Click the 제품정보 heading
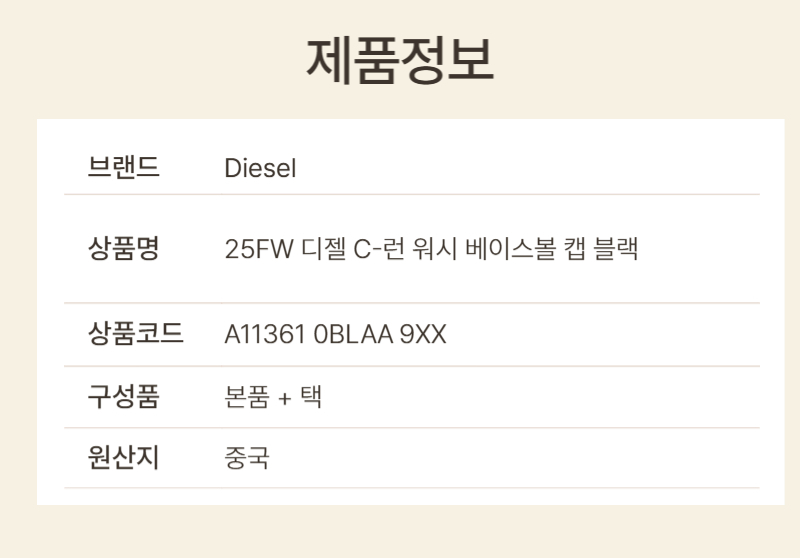This screenshot has width=800, height=558. pyautogui.click(x=399, y=60)
